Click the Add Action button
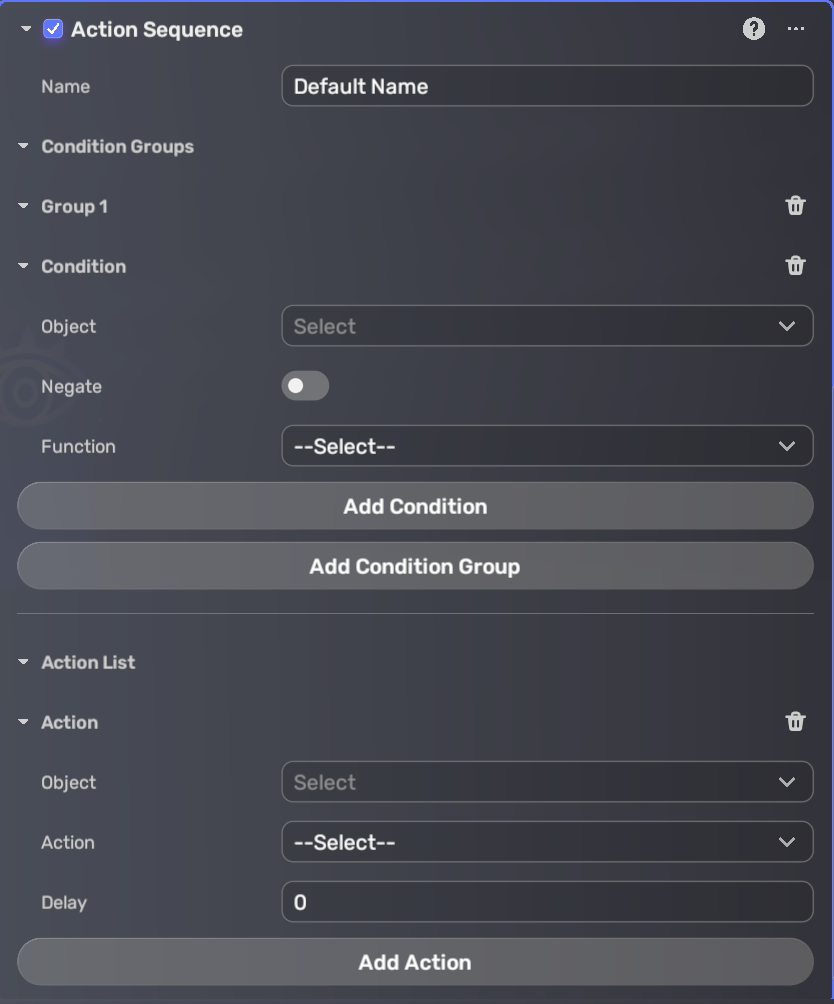Image resolution: width=834 pixels, height=1004 pixels. tap(415, 962)
